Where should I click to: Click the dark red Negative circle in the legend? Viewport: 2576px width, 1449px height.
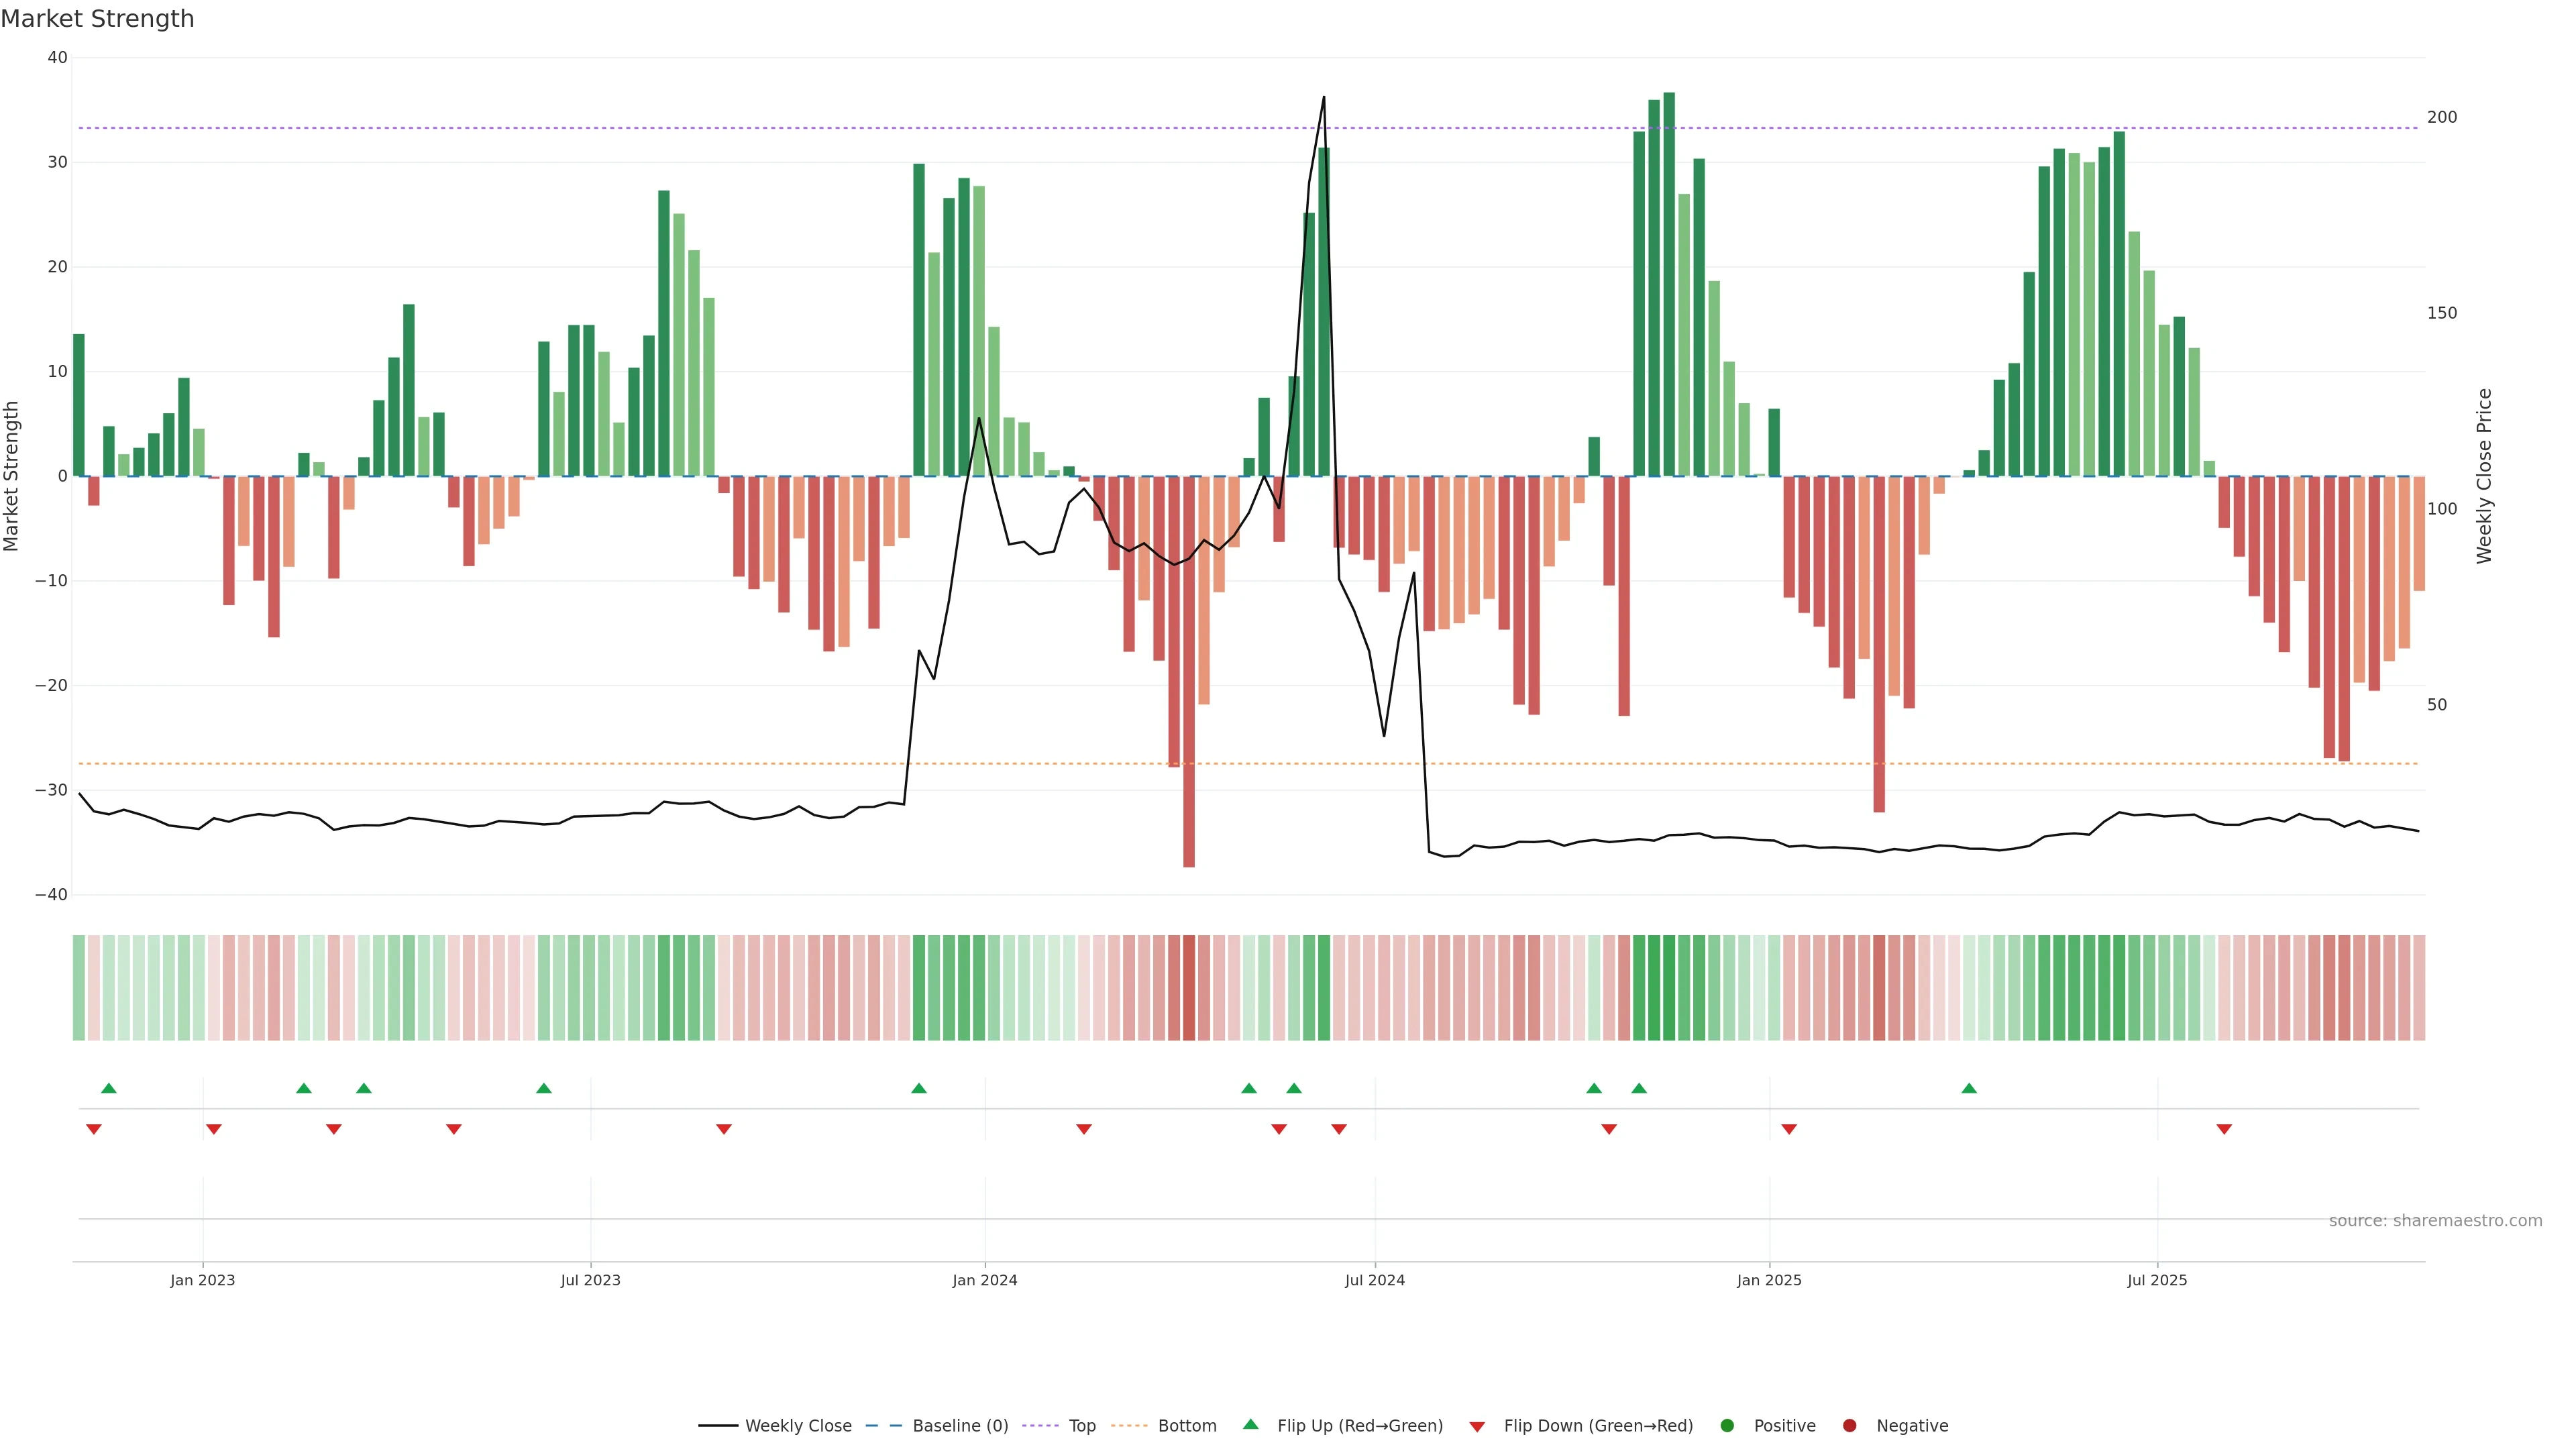click(1849, 1425)
